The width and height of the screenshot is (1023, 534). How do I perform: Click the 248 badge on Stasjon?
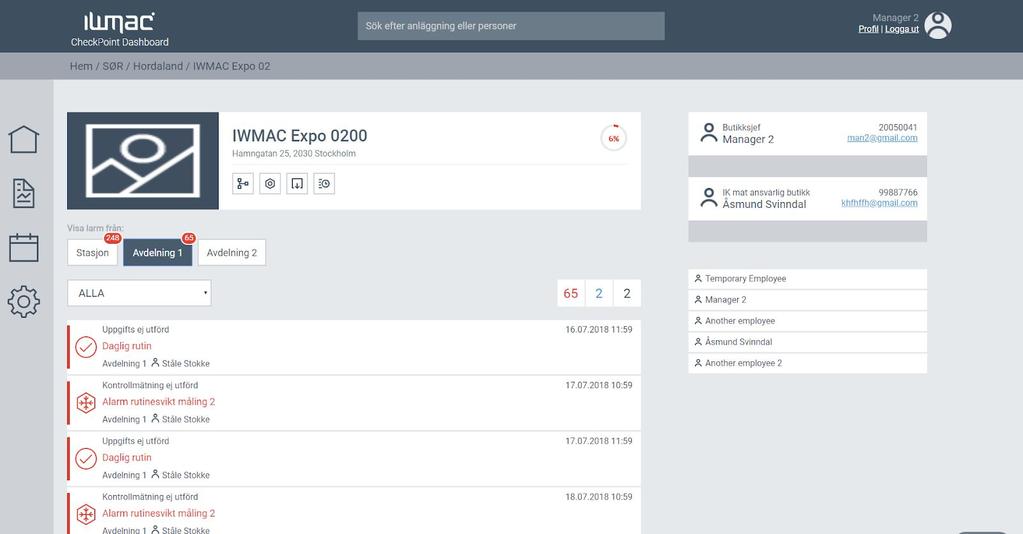112,238
